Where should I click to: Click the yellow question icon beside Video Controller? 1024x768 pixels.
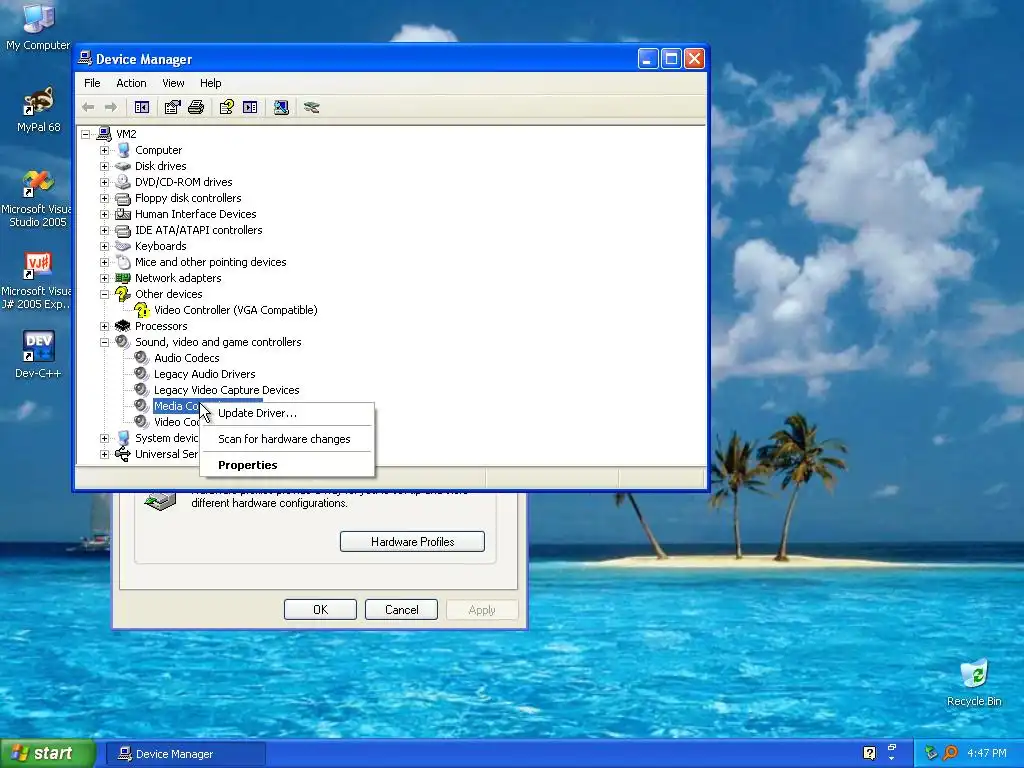[142, 310]
